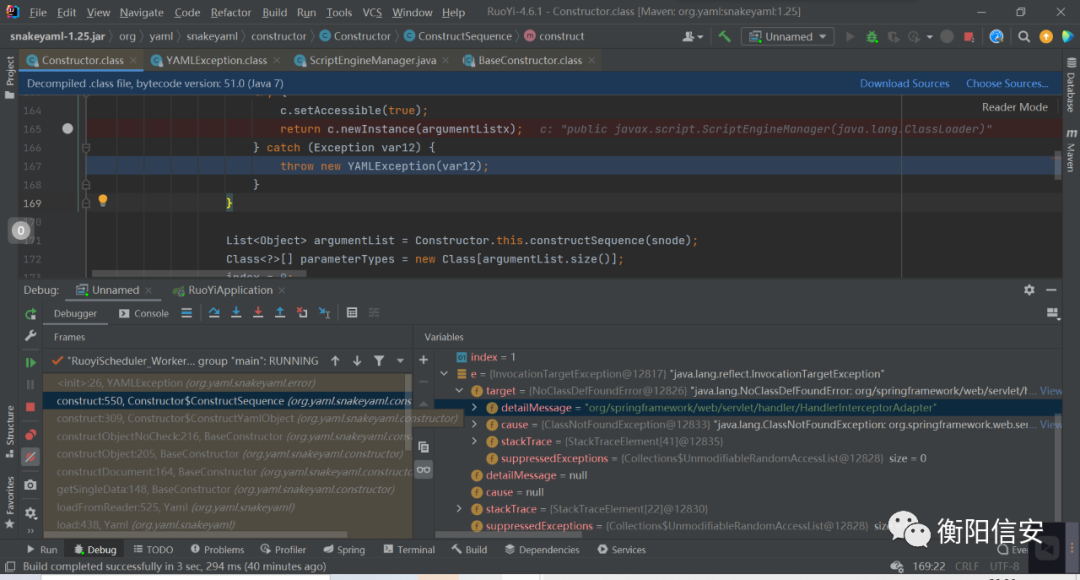
Task: Click the Drop Frame icon
Action: click(302, 313)
